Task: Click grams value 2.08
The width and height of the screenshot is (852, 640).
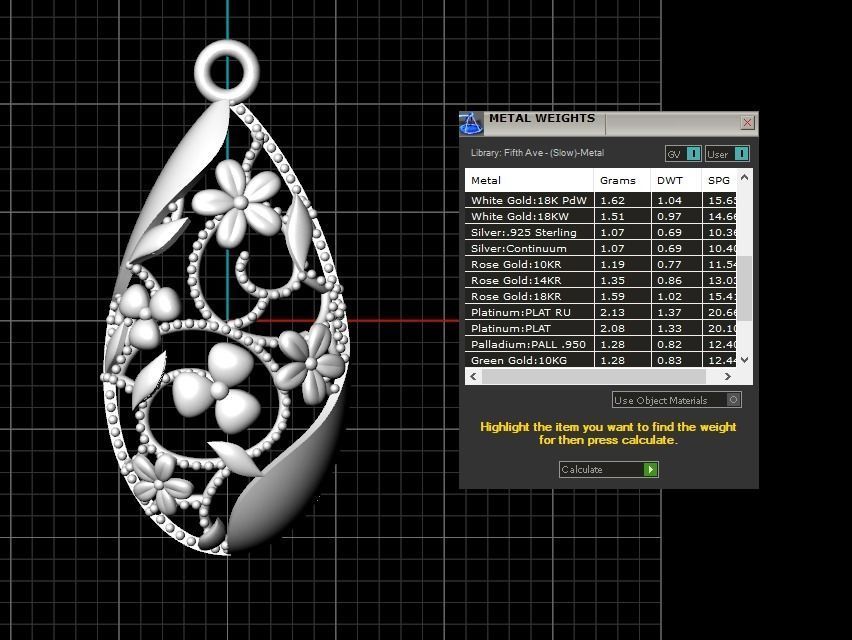Action: pyautogui.click(x=612, y=328)
